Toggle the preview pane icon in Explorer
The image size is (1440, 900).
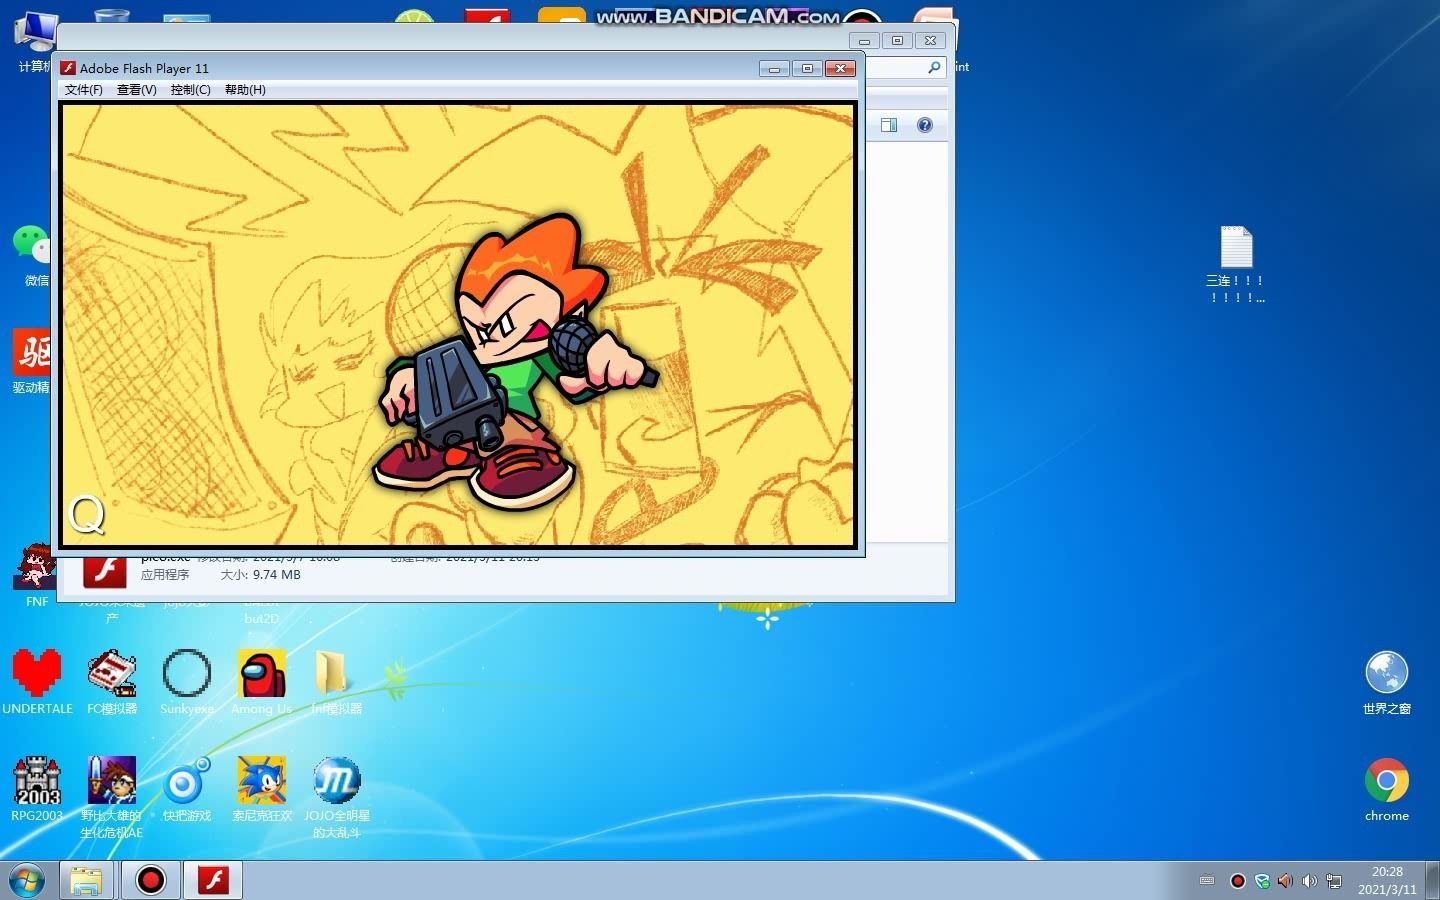coord(889,125)
